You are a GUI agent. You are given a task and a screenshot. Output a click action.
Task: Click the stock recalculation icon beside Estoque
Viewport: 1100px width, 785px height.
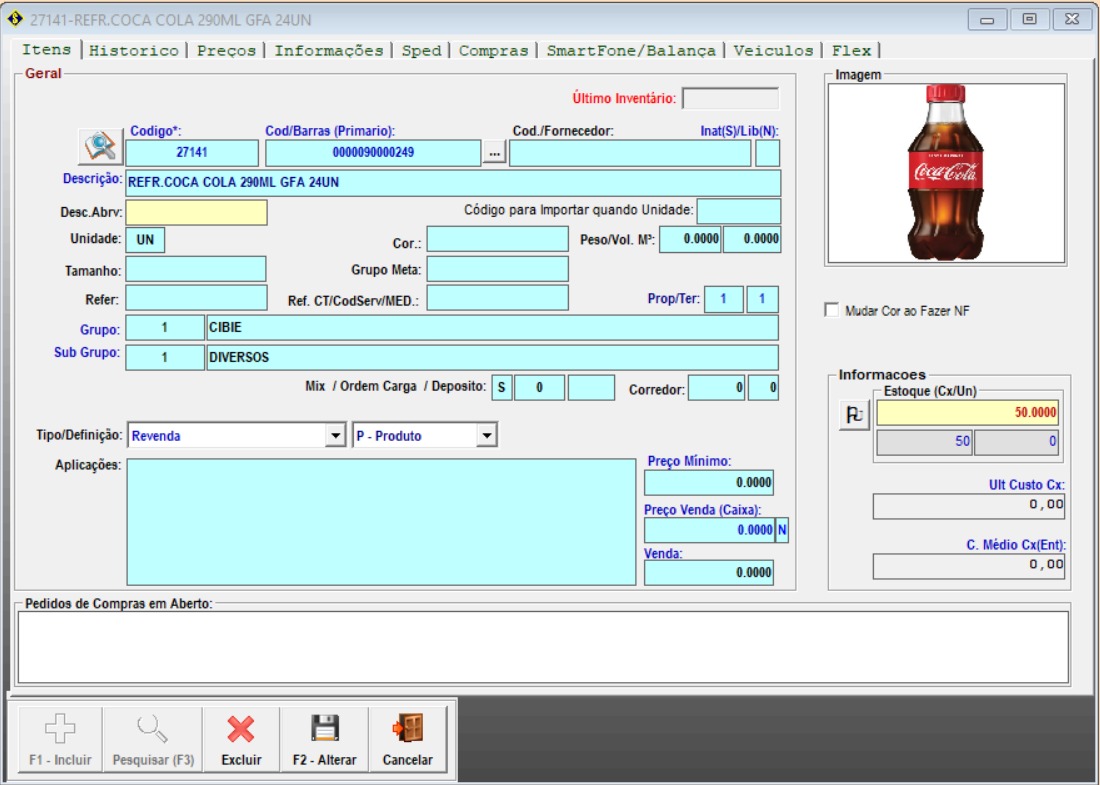854,416
